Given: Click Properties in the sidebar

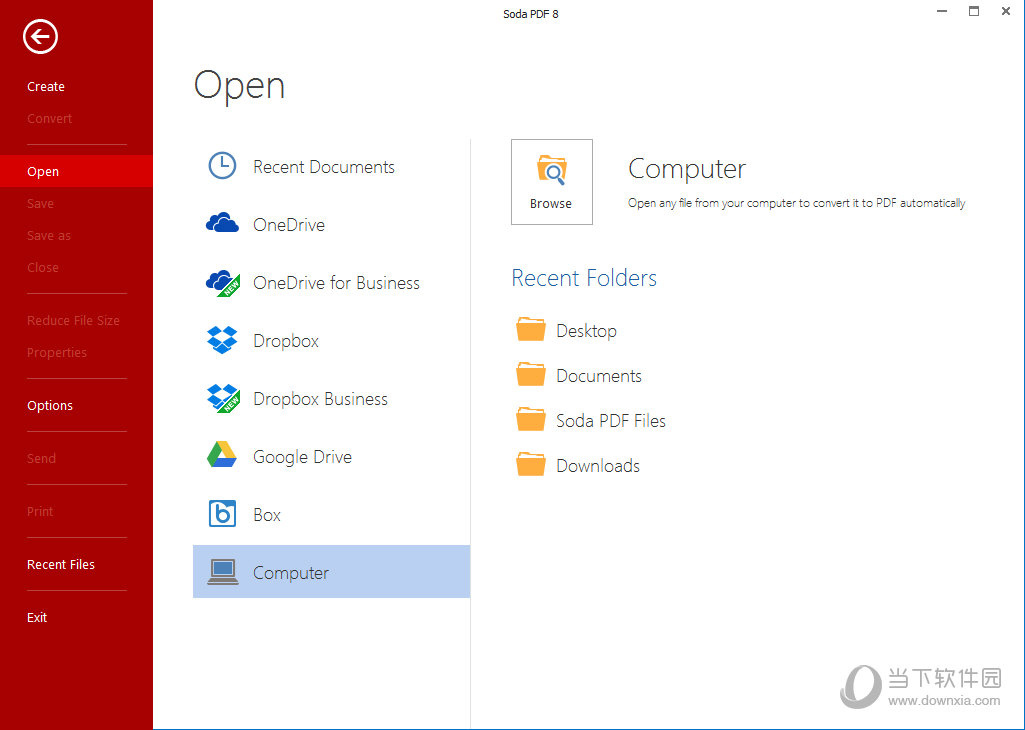Looking at the screenshot, I should (x=57, y=352).
